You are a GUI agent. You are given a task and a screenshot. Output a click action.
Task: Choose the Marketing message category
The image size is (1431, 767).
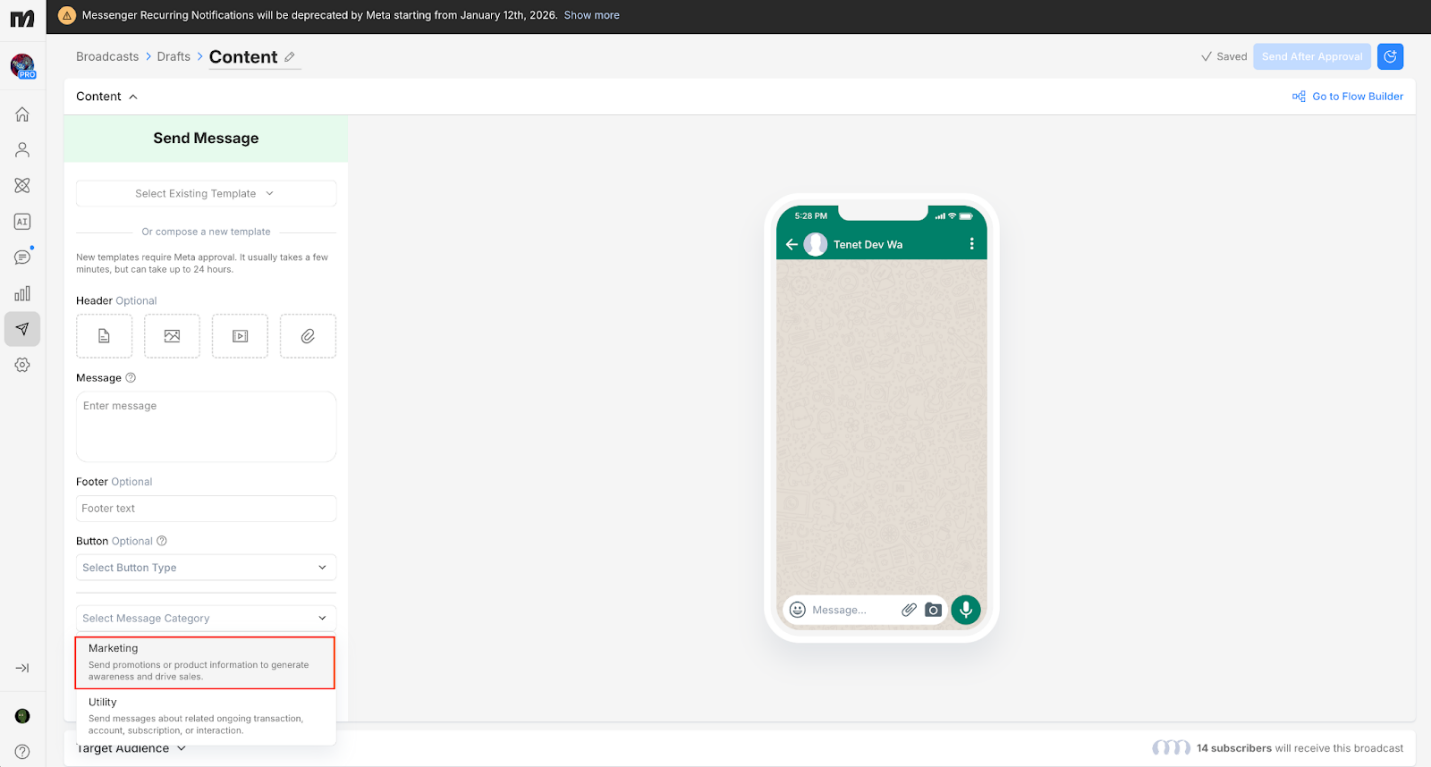click(x=205, y=662)
